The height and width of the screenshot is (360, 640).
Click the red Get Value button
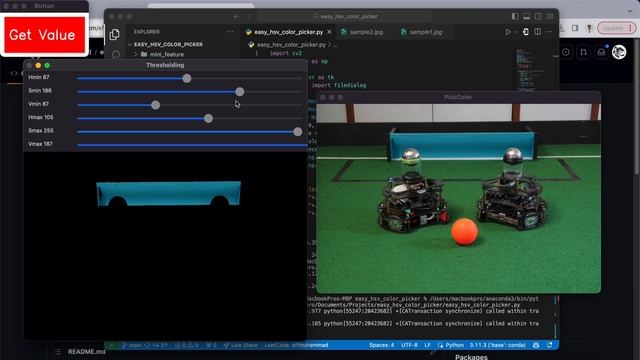click(x=44, y=35)
